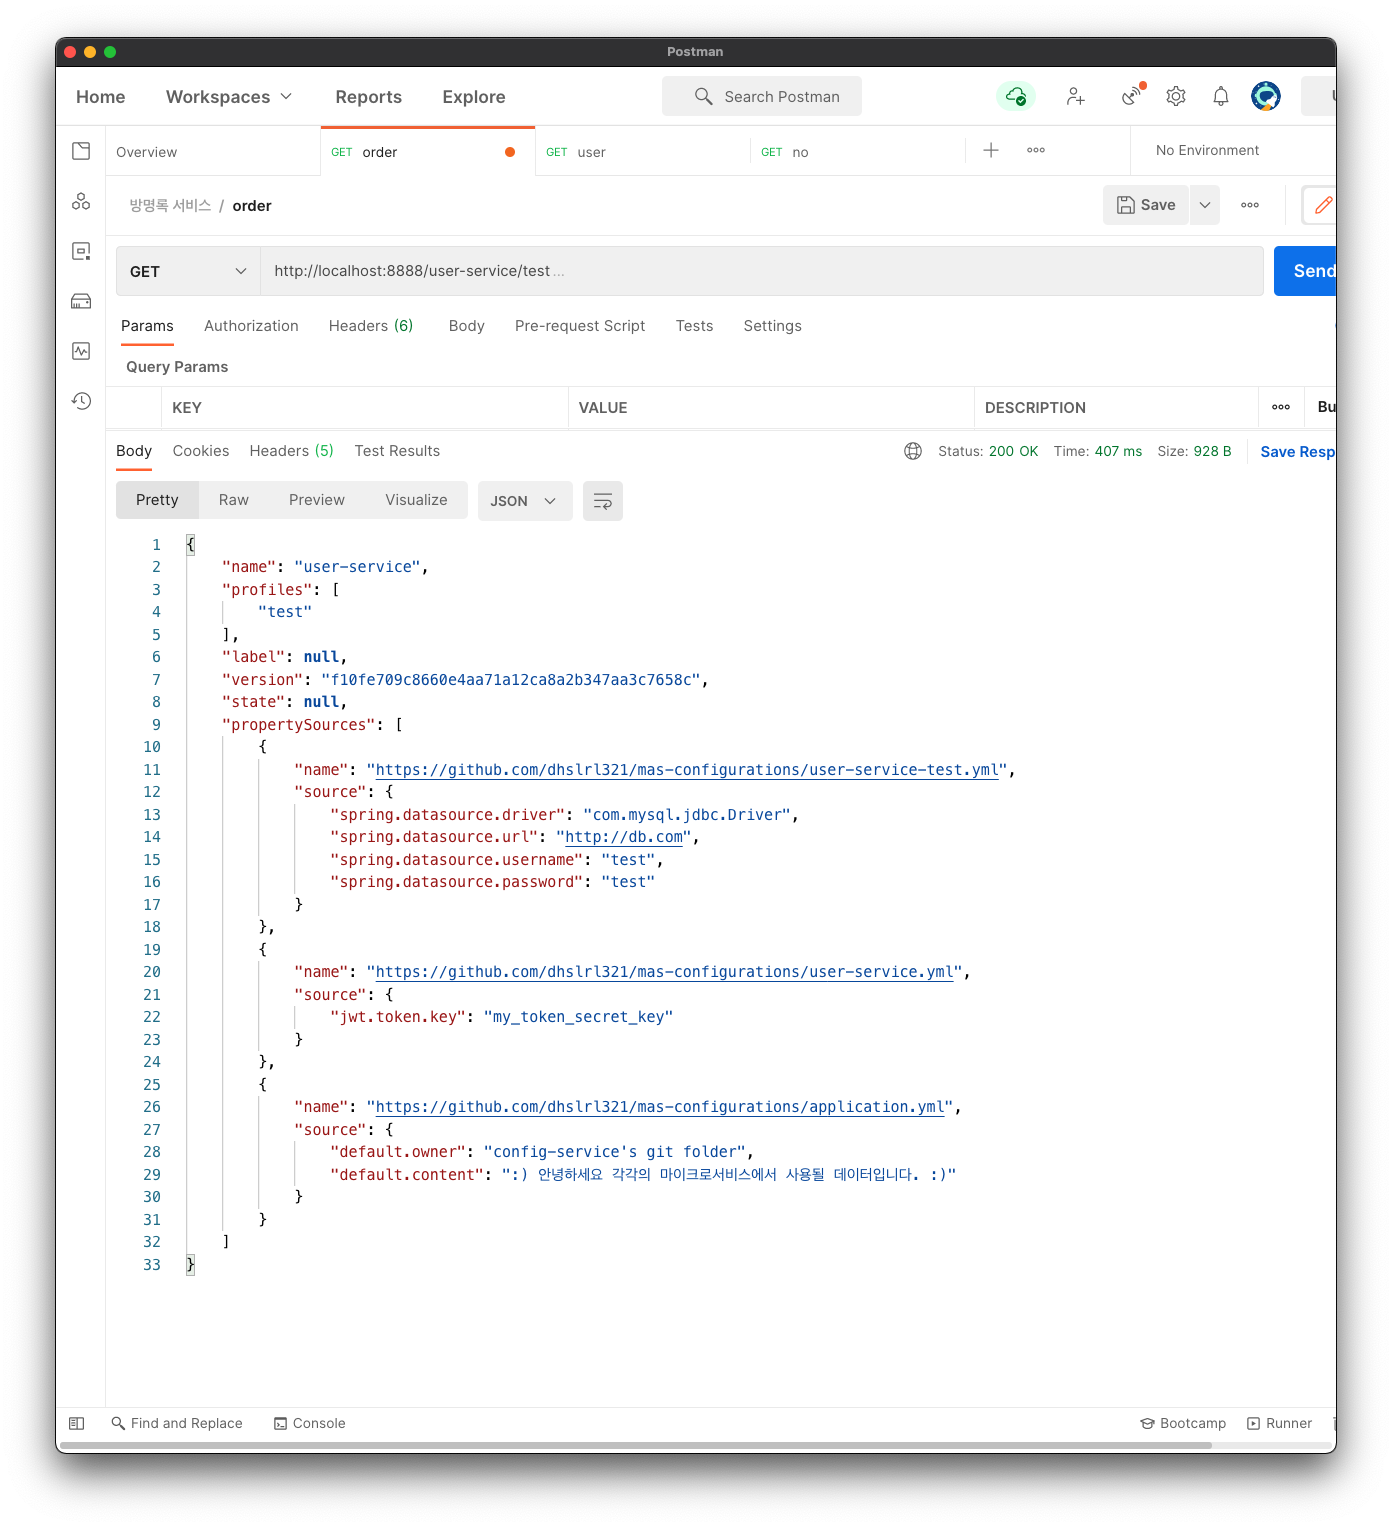Image resolution: width=1392 pixels, height=1527 pixels.
Task: Open the Monitors sidebar icon
Action: (81, 351)
